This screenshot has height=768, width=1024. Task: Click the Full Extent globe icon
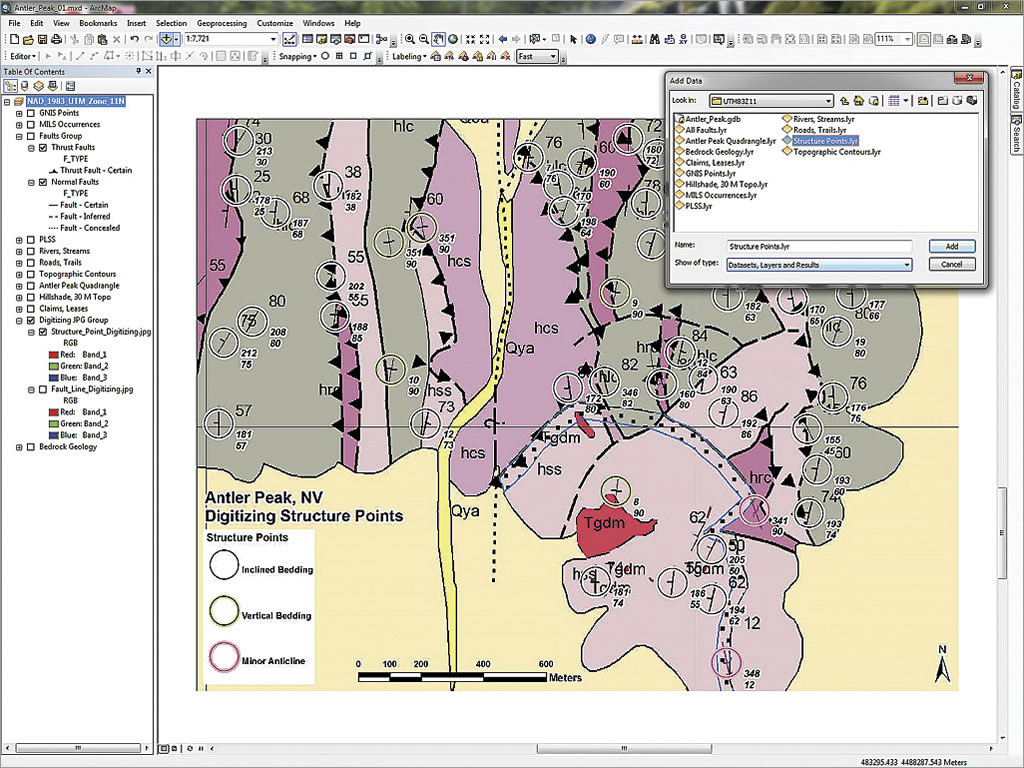pos(453,39)
